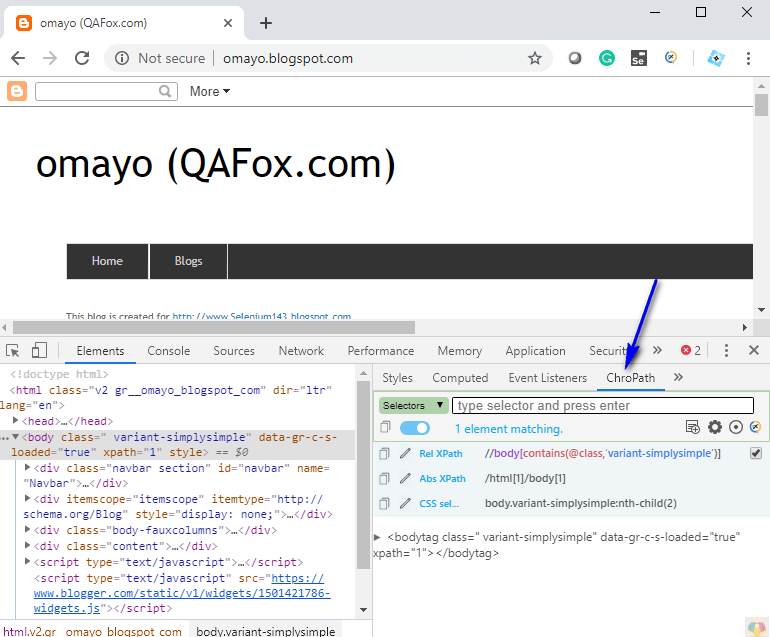Expand the content div node
Viewport: 770px width, 637px height.
(x=28, y=545)
